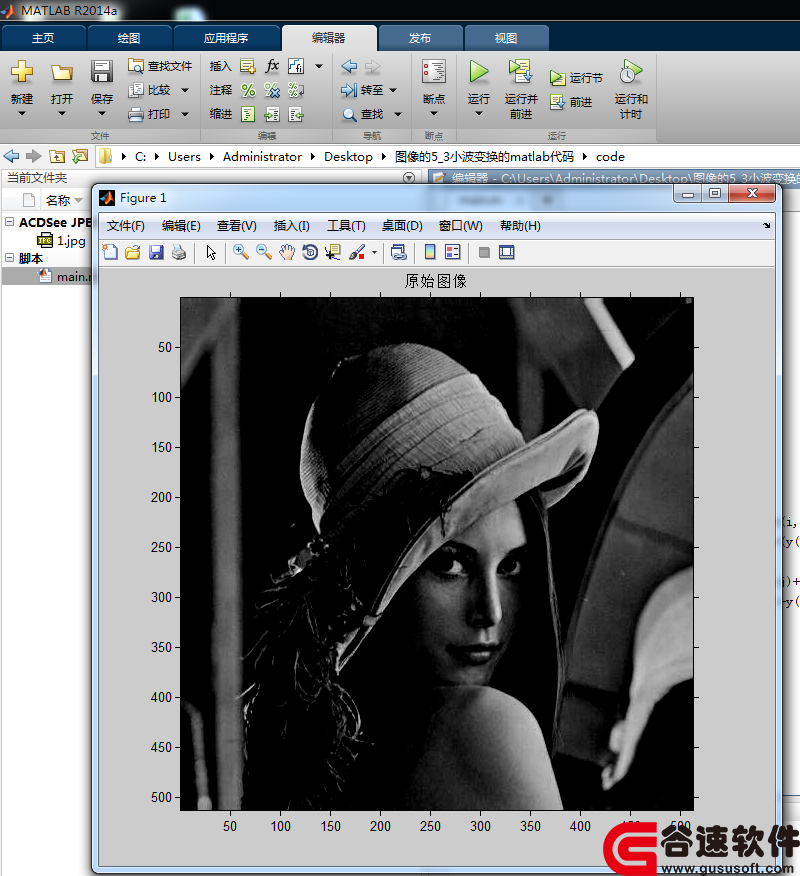The height and width of the screenshot is (876, 800).
Task: Click the smart indent icon next to 缩进
Action: (248, 114)
